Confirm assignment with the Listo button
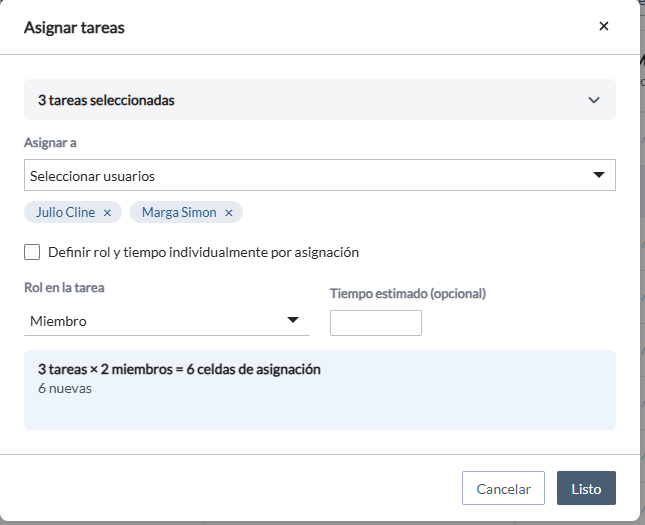Image resolution: width=645 pixels, height=525 pixels. [x=586, y=488]
